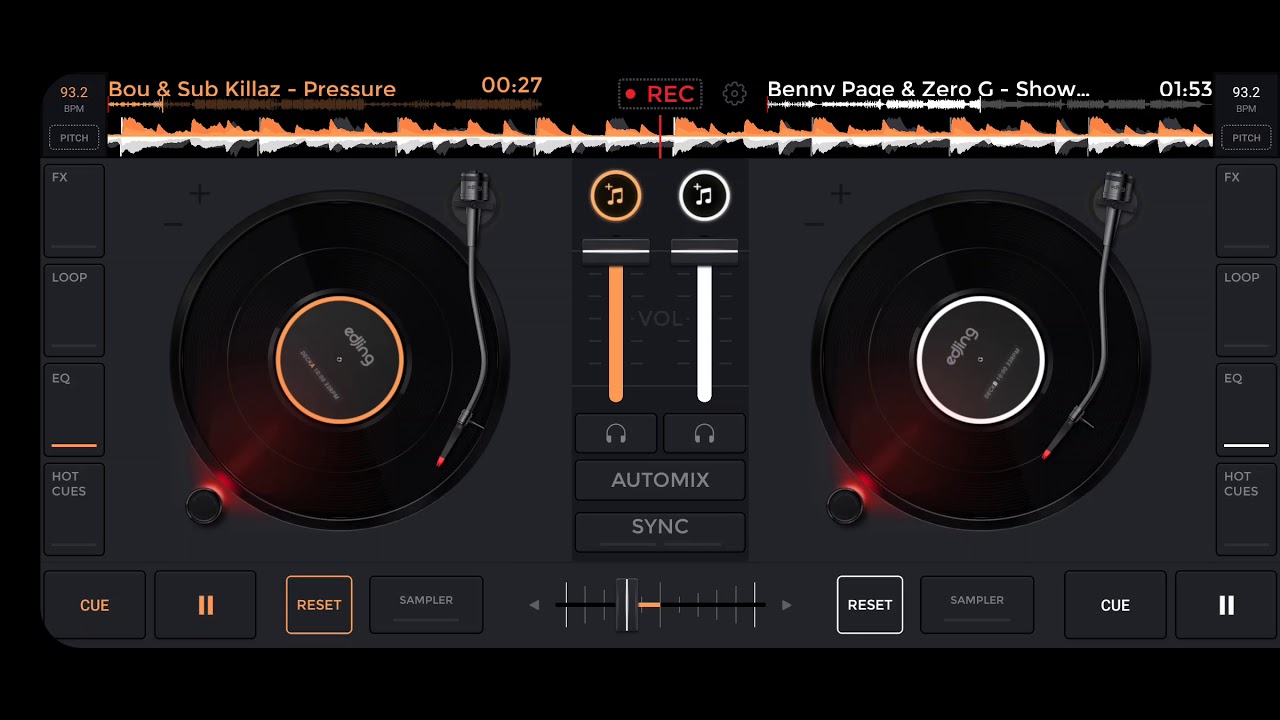Nudge the crossfader with the right arrow
The height and width of the screenshot is (720, 1280).
(786, 605)
